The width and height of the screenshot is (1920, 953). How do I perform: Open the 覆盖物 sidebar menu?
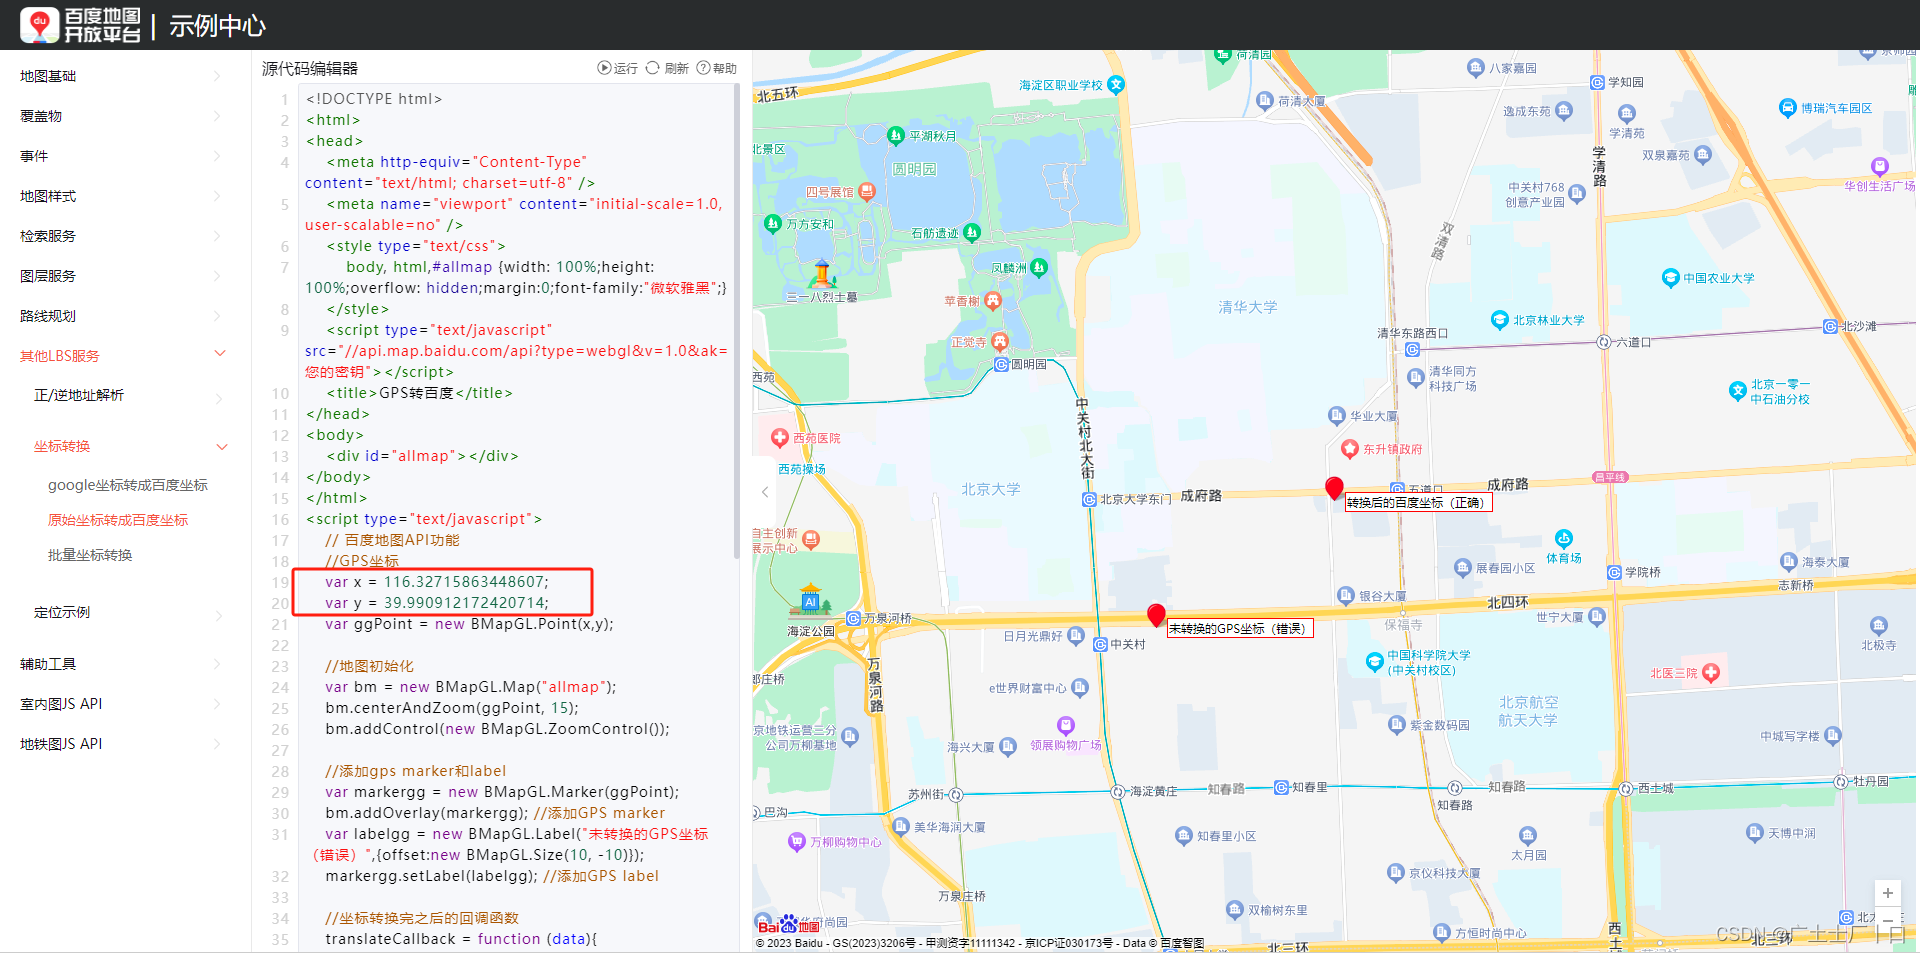(41, 116)
